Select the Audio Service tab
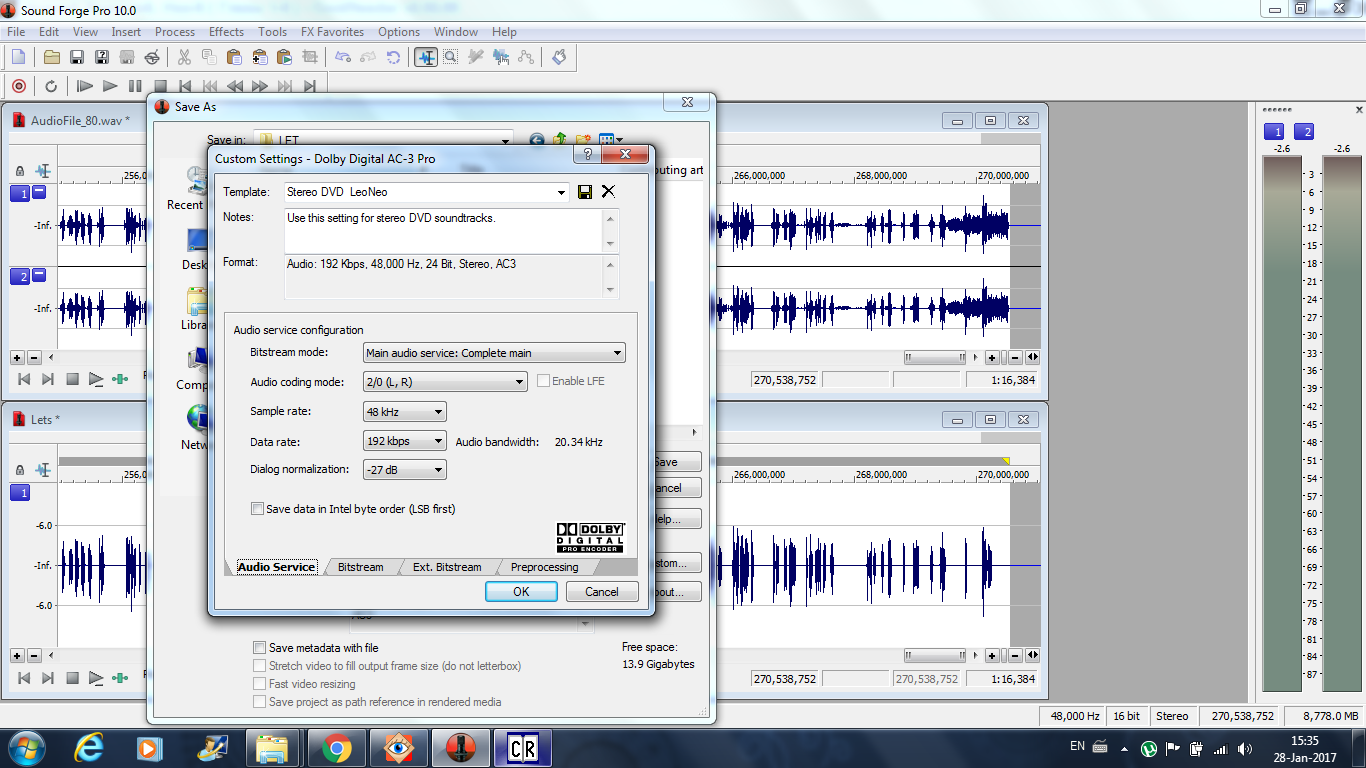The image size is (1366, 768). [x=276, y=567]
